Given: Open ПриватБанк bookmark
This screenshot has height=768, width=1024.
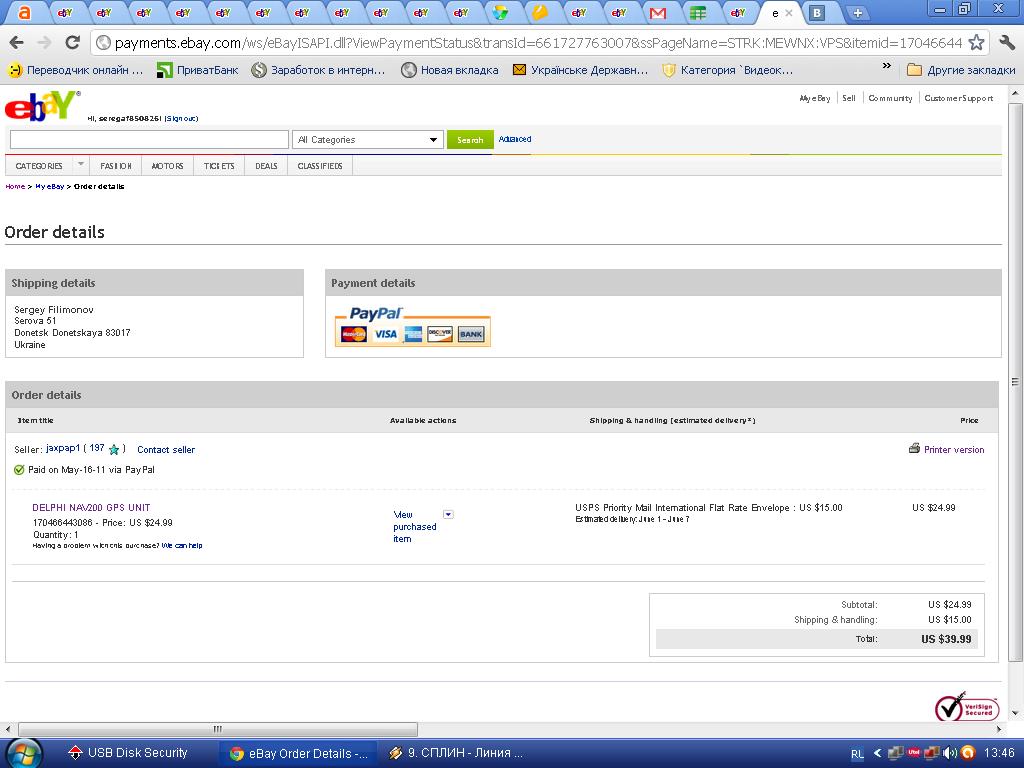Looking at the screenshot, I should click(x=198, y=70).
